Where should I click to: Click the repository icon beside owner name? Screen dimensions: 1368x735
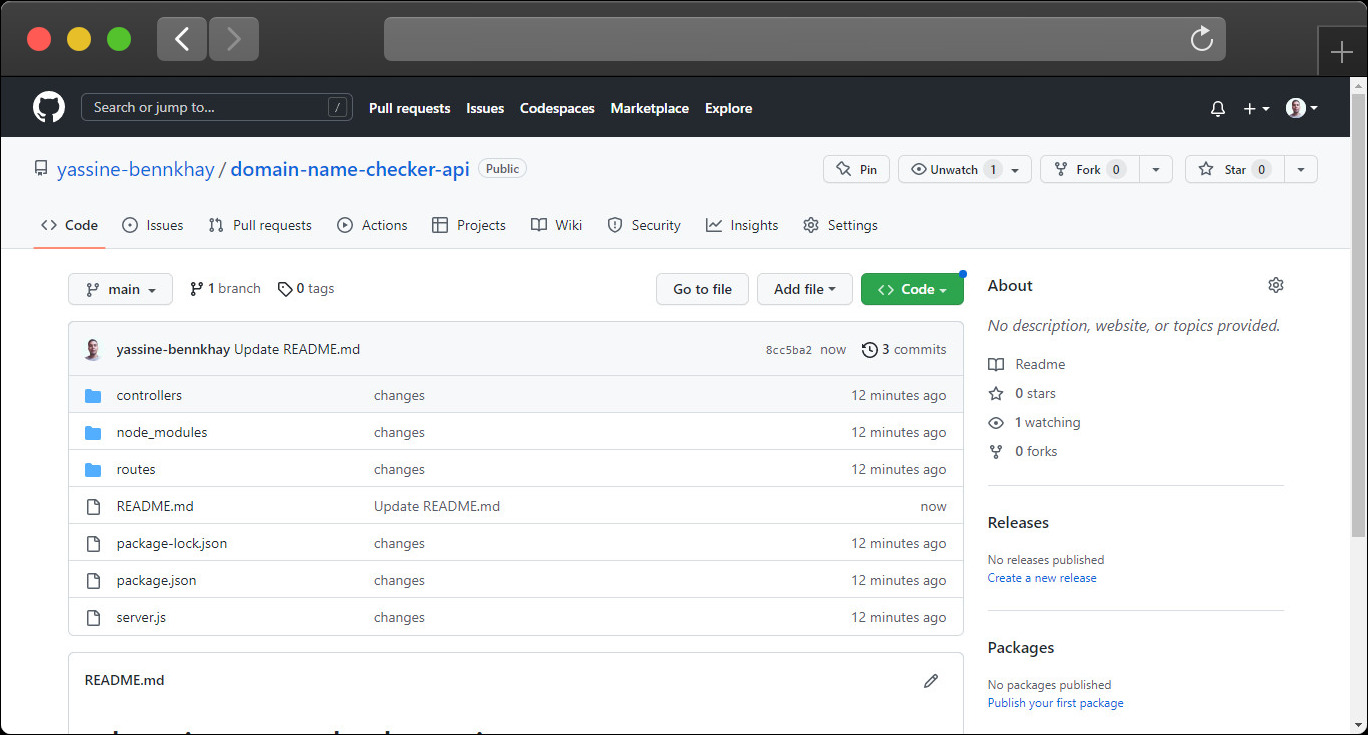click(40, 169)
